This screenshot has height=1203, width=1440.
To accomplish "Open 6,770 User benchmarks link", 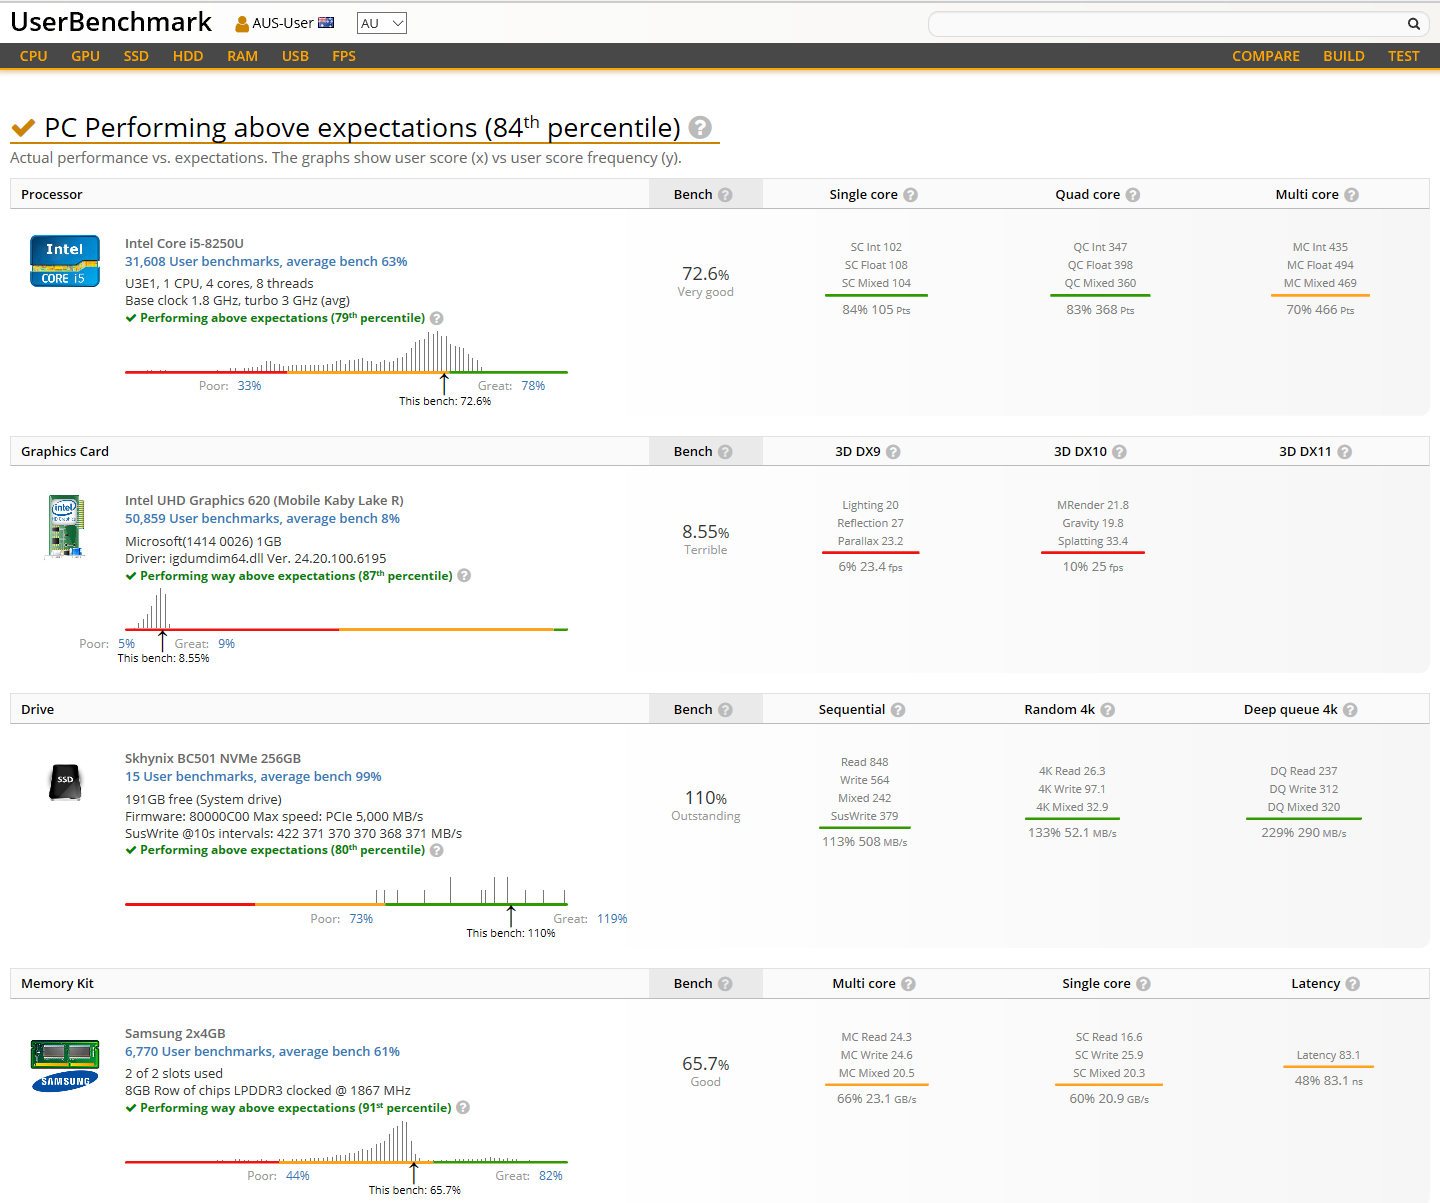I will click(x=262, y=1052).
